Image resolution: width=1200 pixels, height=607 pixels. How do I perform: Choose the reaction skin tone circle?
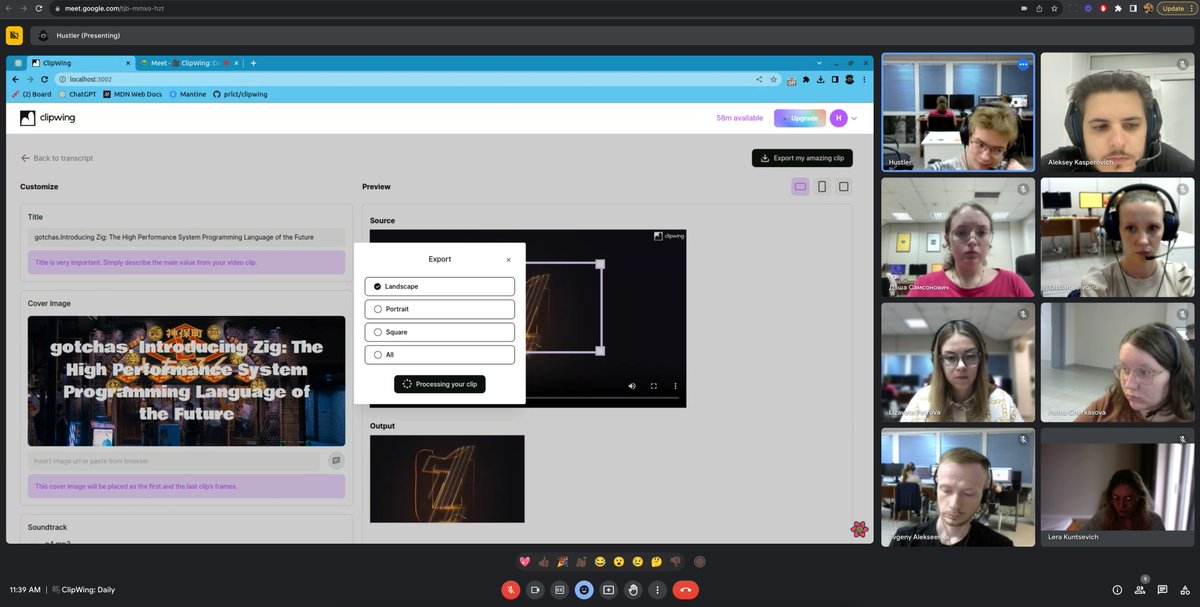tap(700, 562)
